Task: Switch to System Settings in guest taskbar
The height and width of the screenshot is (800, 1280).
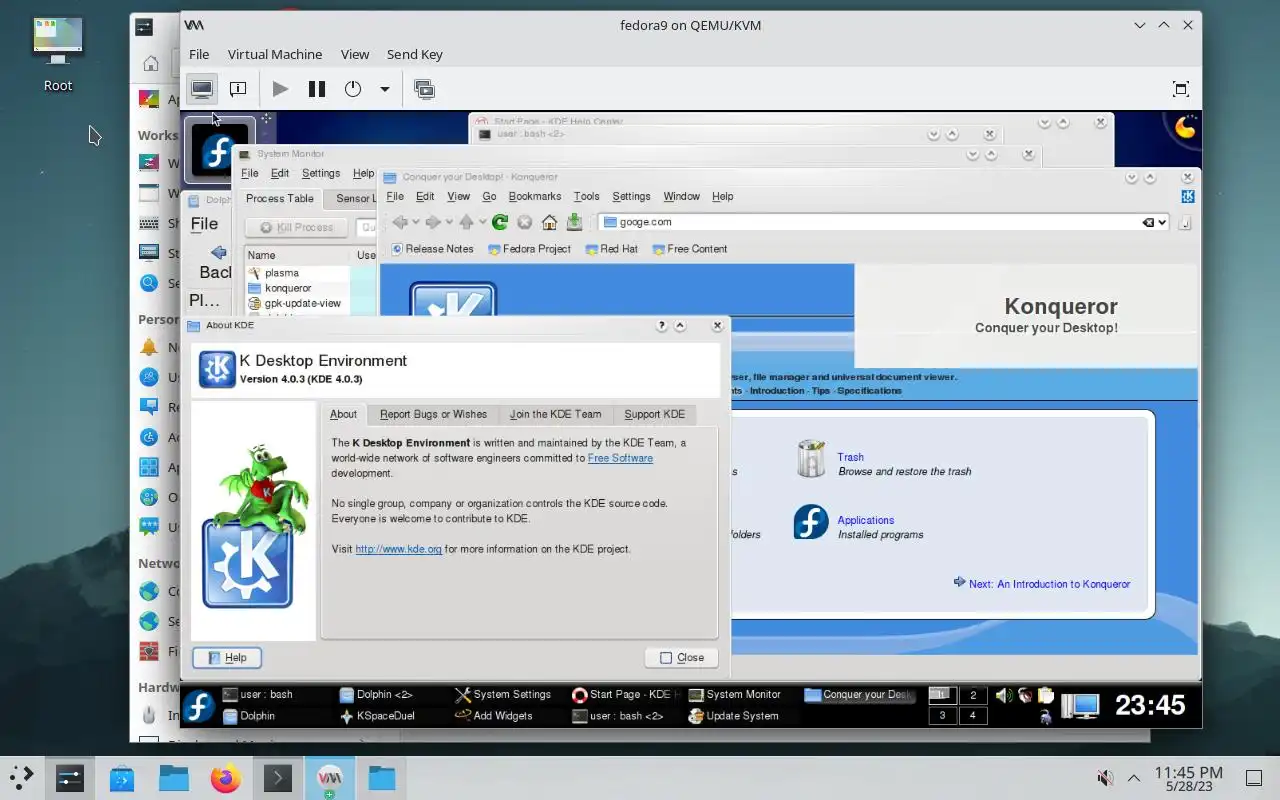Action: point(503,694)
